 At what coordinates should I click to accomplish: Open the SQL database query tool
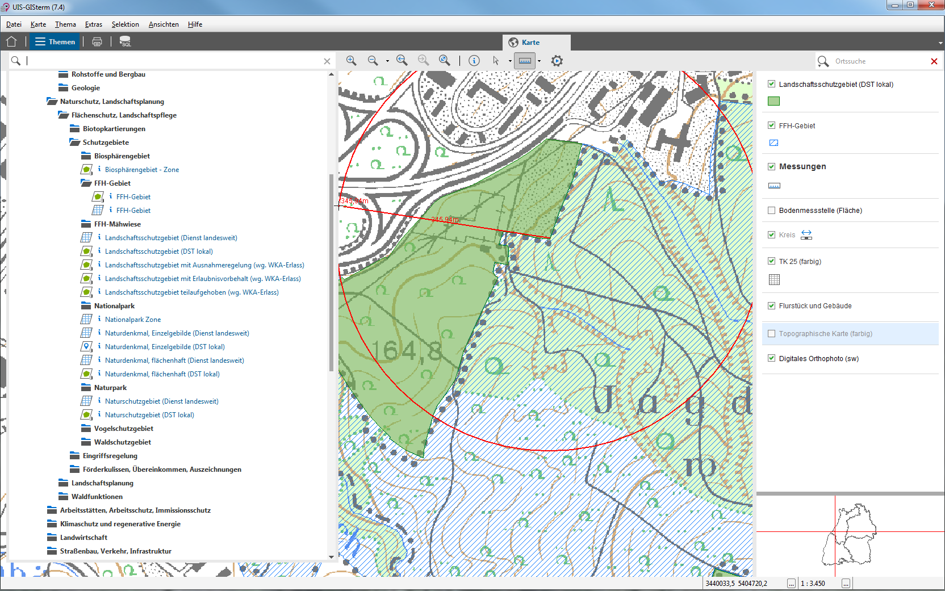click(125, 42)
